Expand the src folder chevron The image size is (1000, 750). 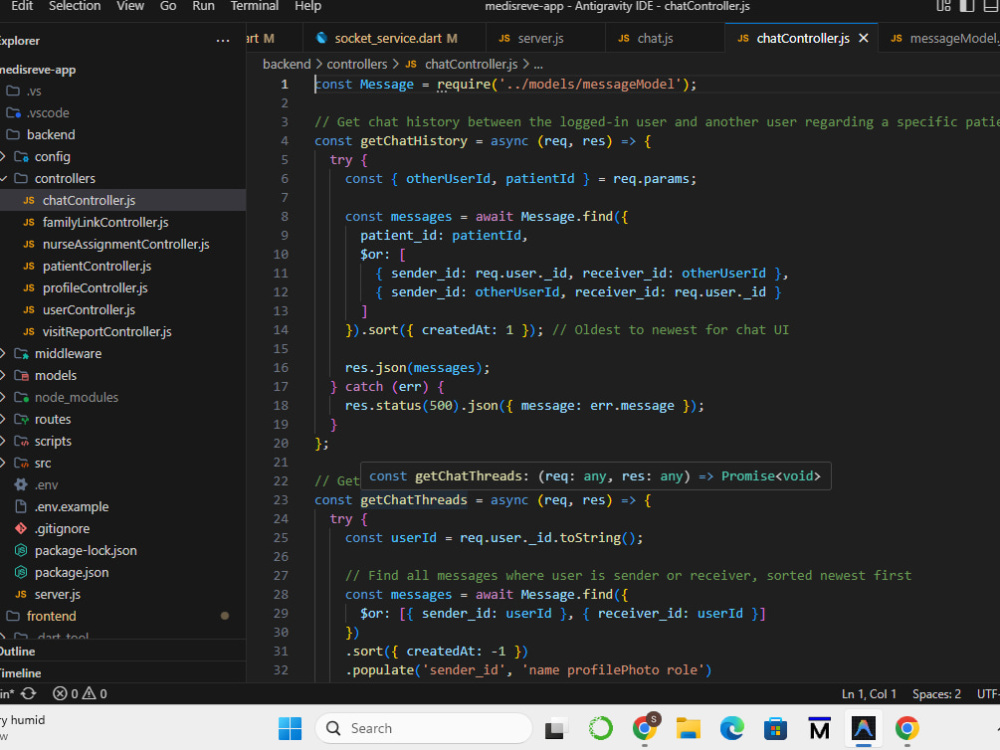(x=3, y=463)
